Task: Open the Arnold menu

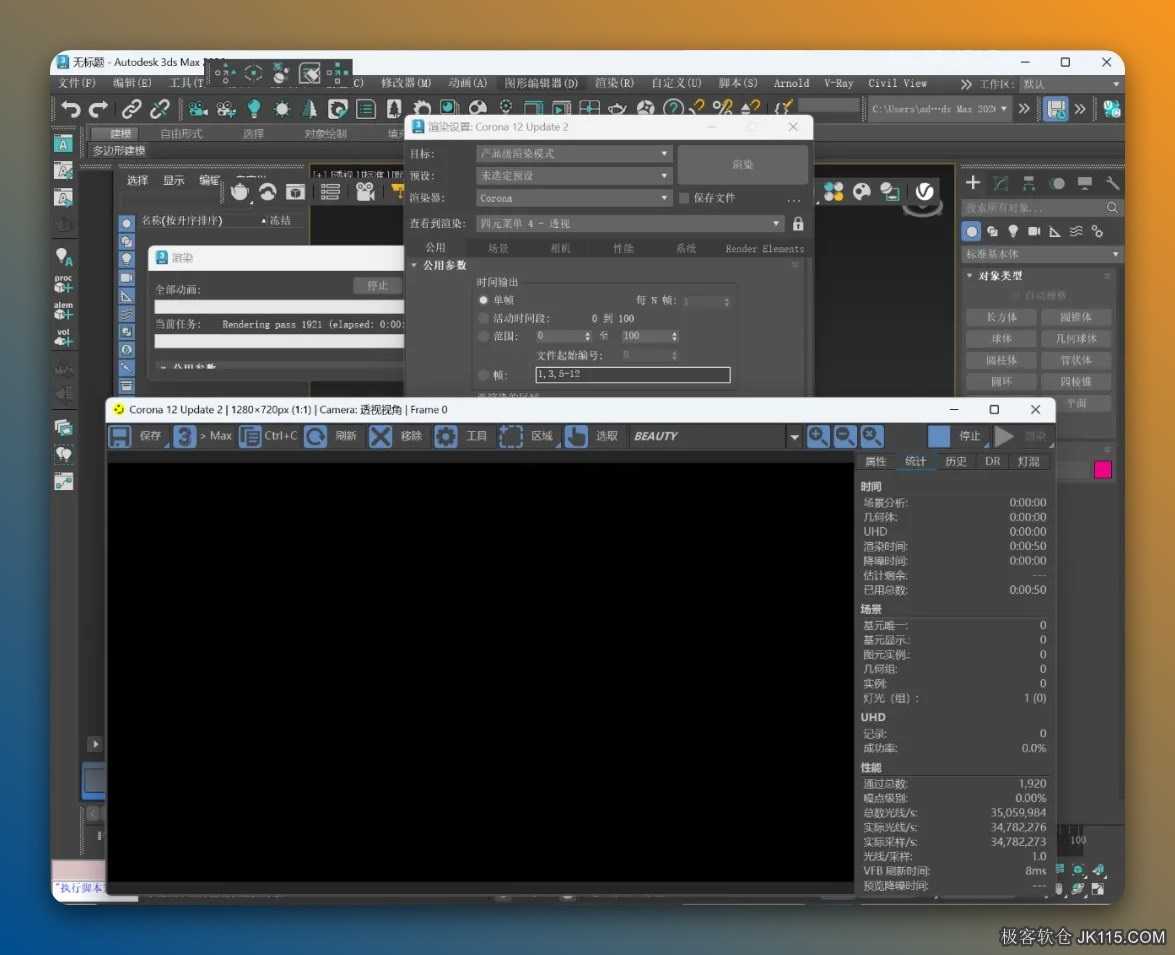Action: click(x=791, y=83)
